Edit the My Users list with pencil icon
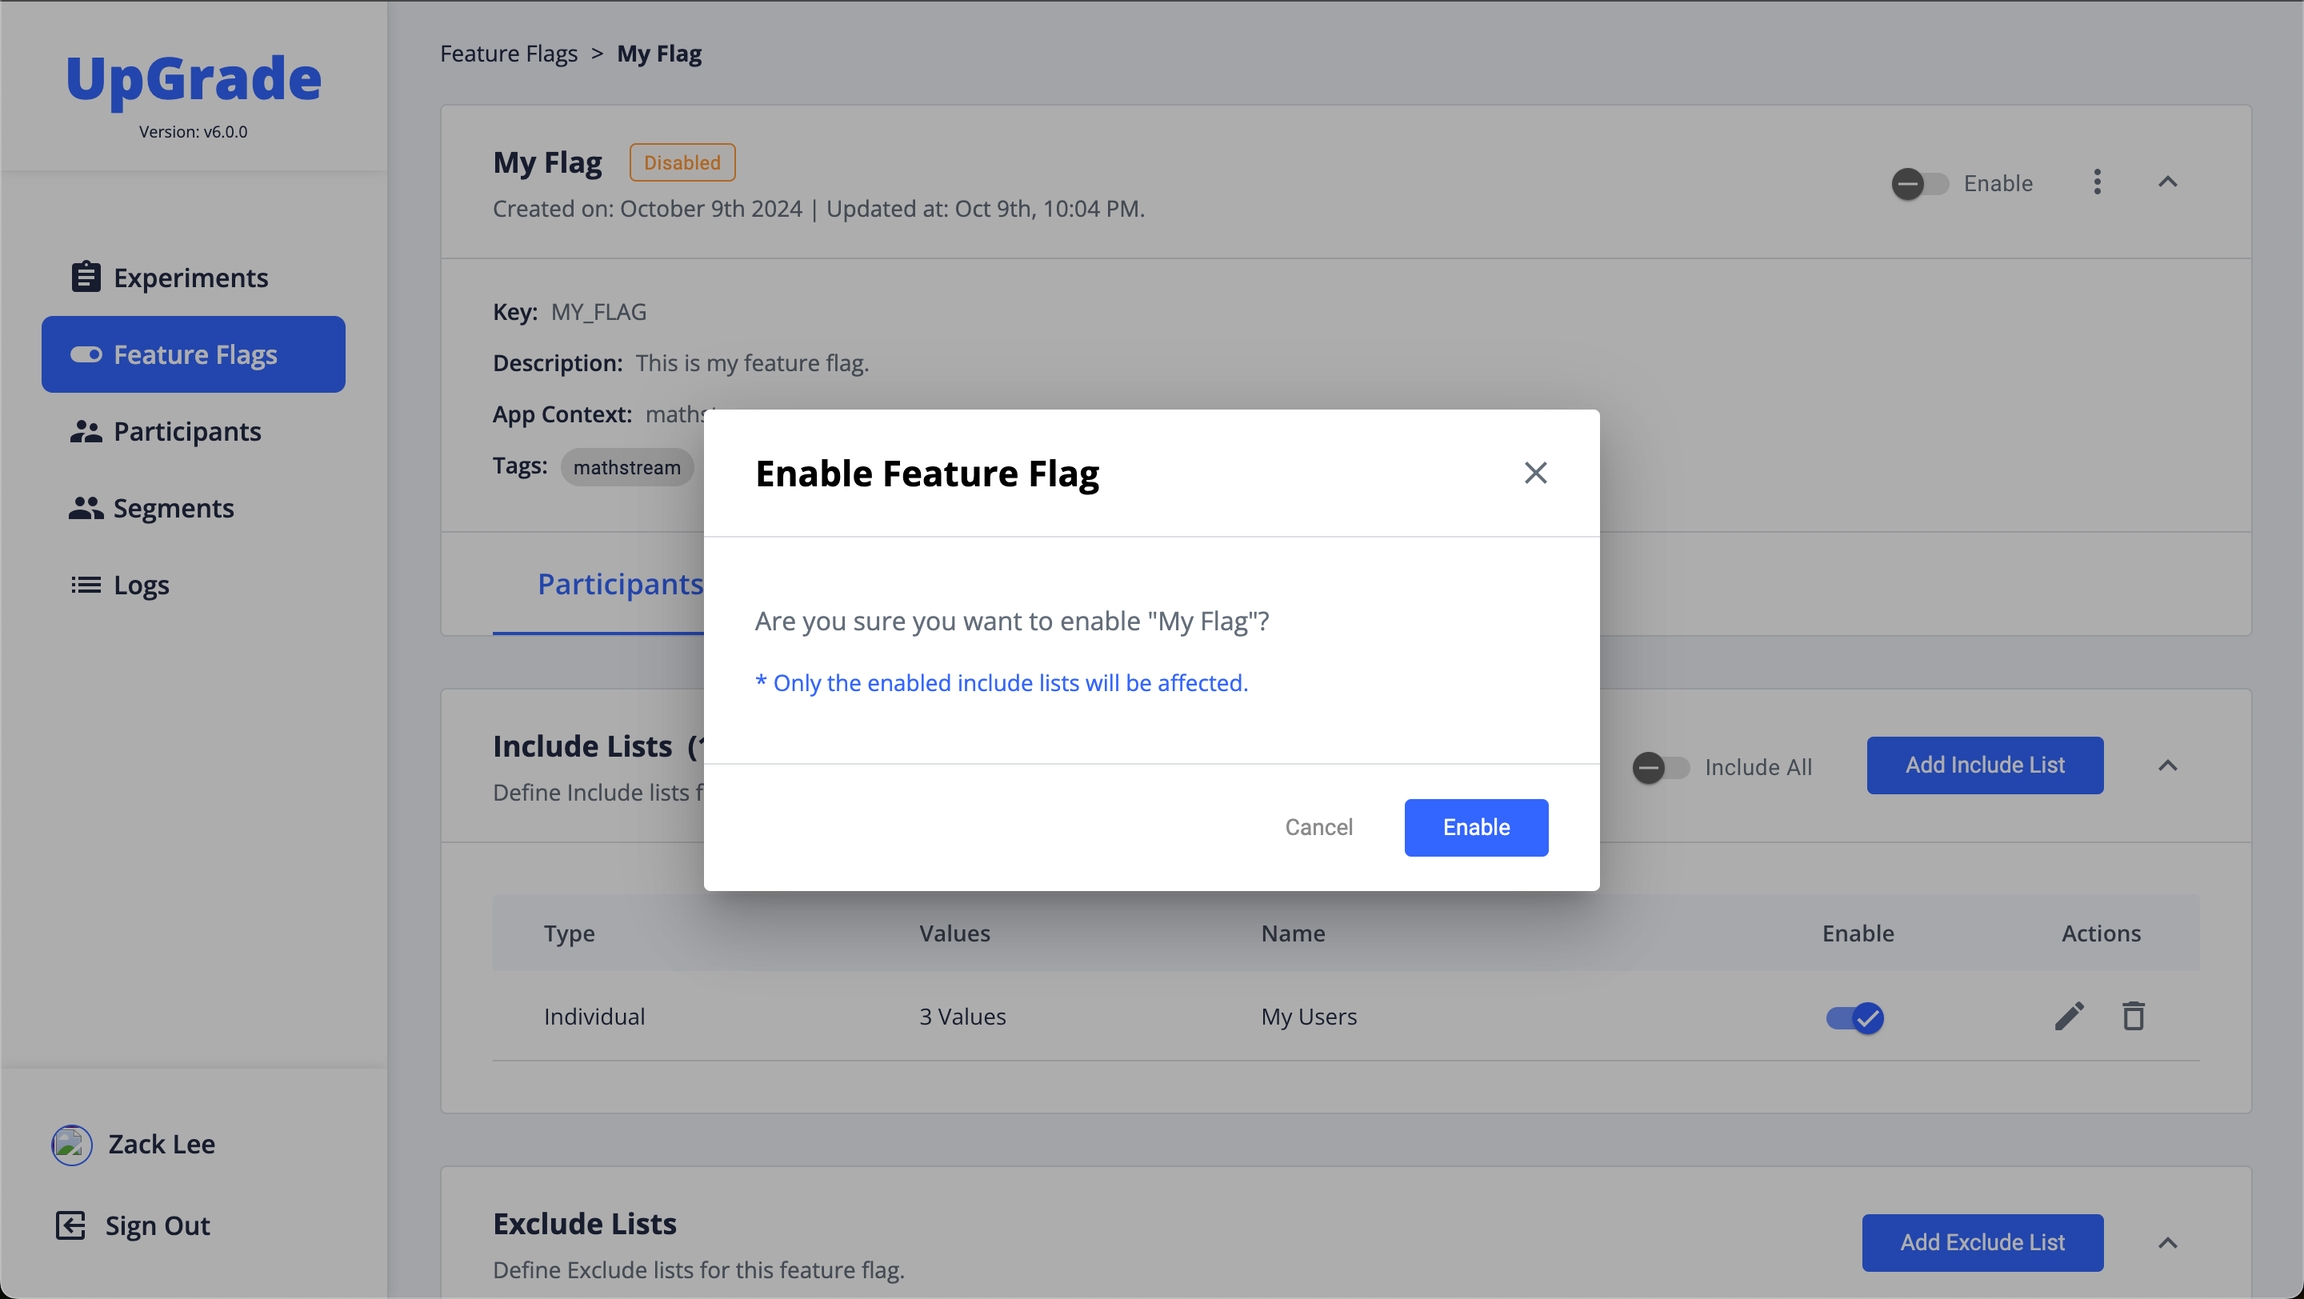The image size is (2304, 1299). pyautogui.click(x=2069, y=1016)
